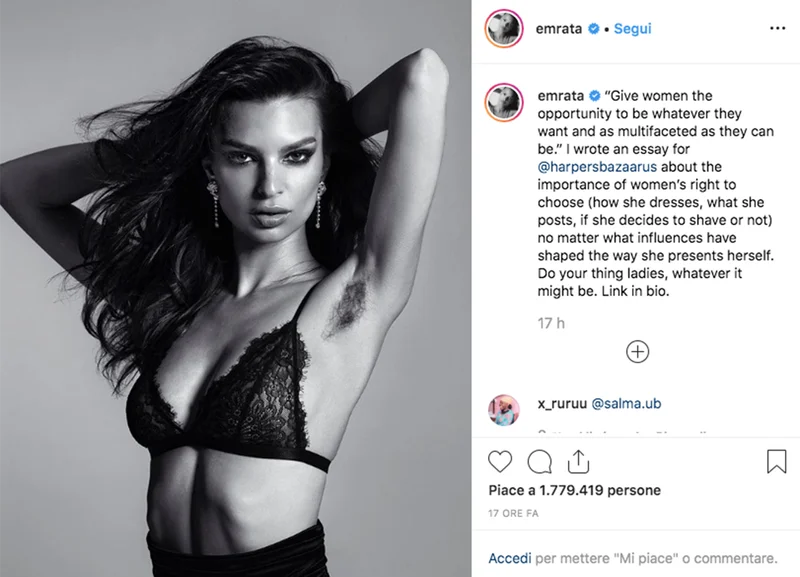Follow the account via Segui
The image size is (800, 577).
coord(633,29)
